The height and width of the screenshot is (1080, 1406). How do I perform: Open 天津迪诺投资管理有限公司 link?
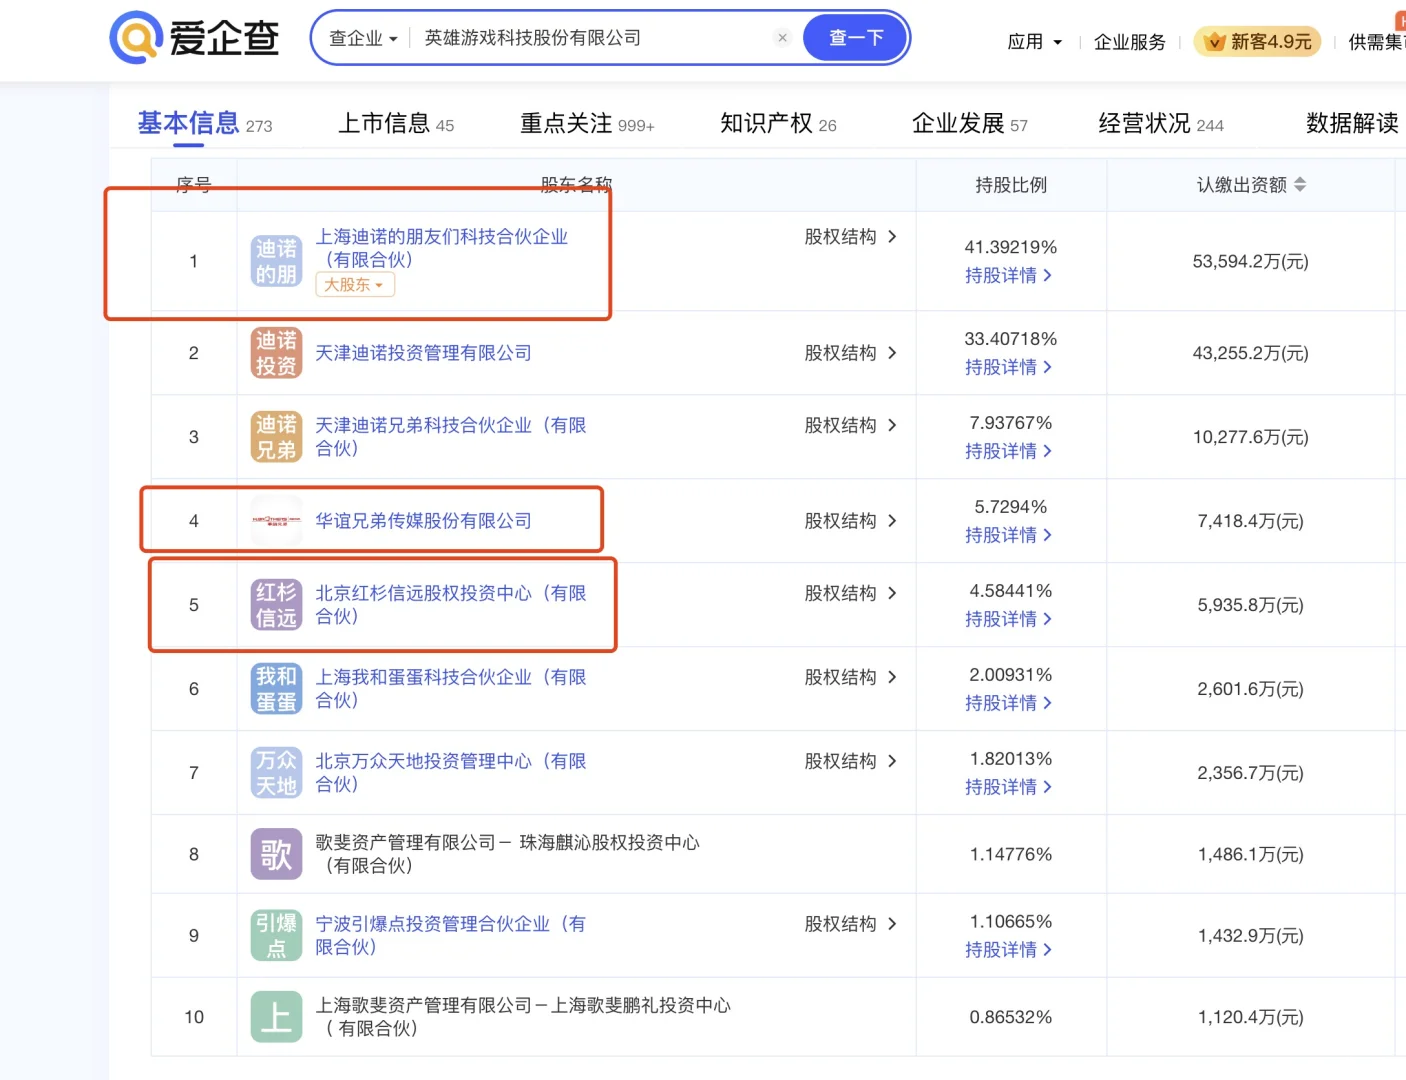(x=423, y=353)
